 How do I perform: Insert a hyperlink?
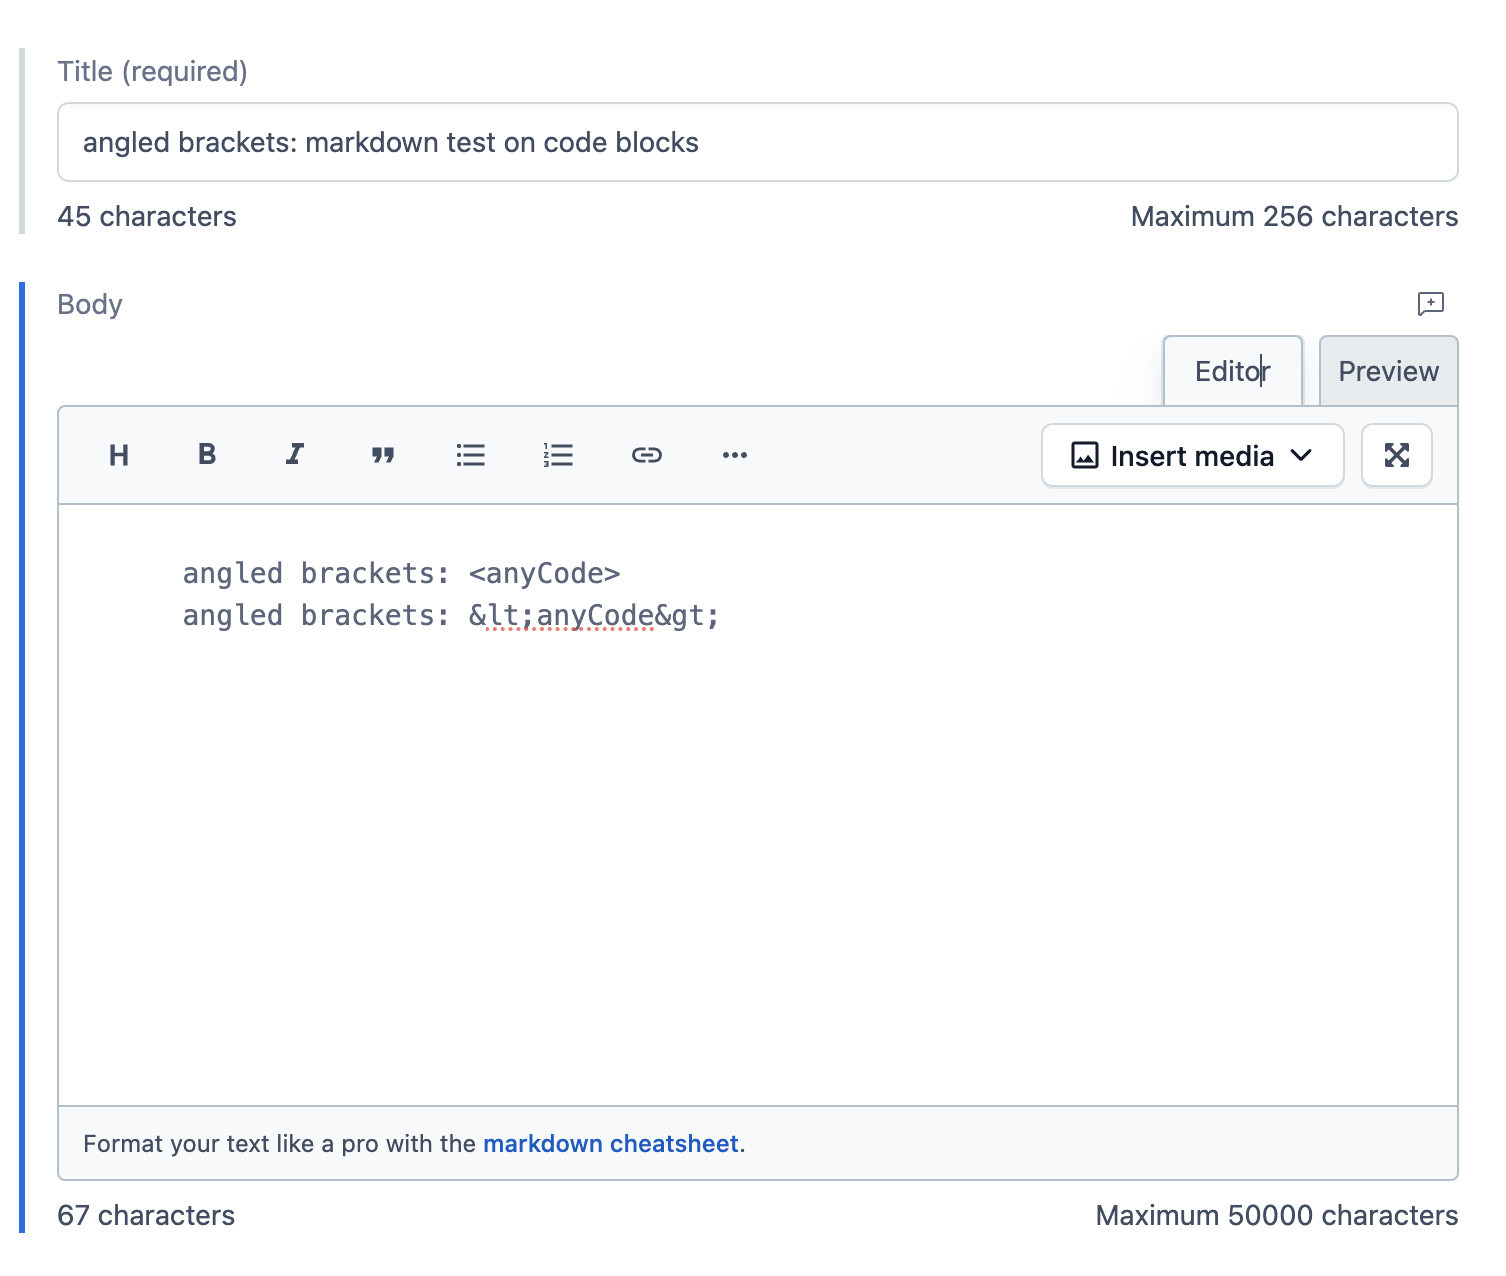pyautogui.click(x=647, y=455)
